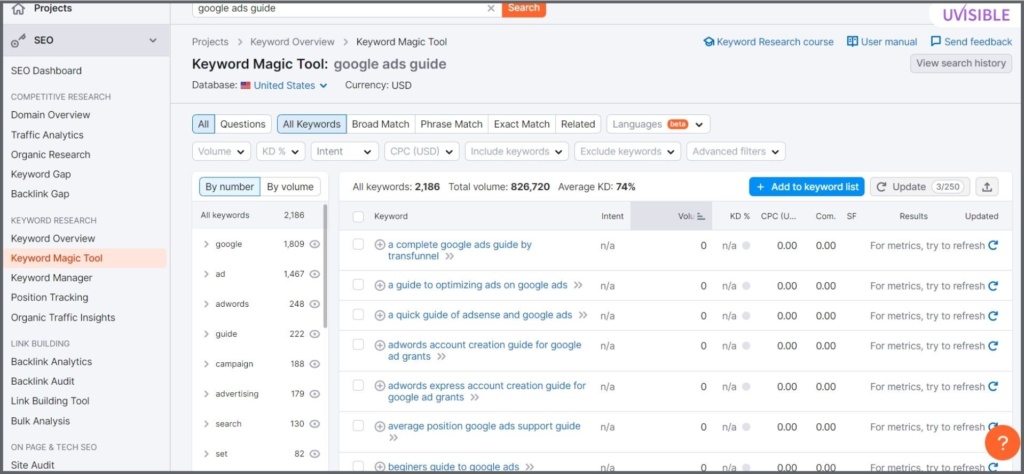Open the help chat bubble icon
Viewport: 1024px width, 474px height.
pyautogui.click(x=1002, y=443)
